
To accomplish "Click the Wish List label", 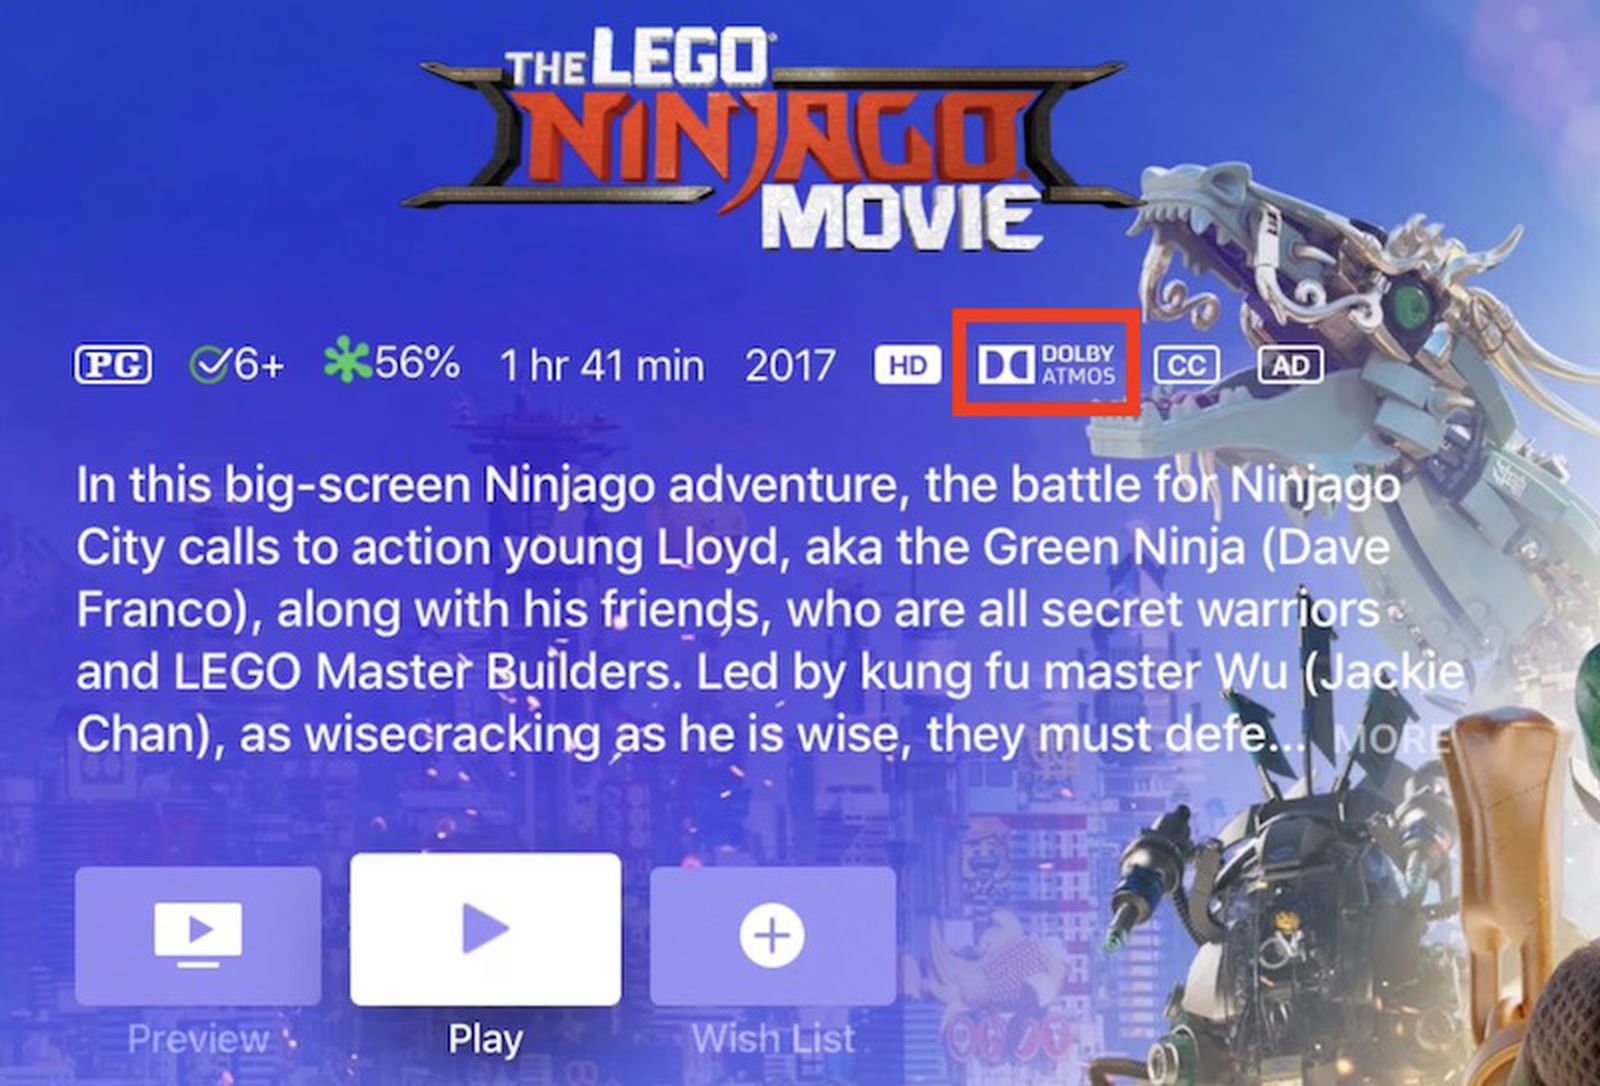I will [773, 1039].
